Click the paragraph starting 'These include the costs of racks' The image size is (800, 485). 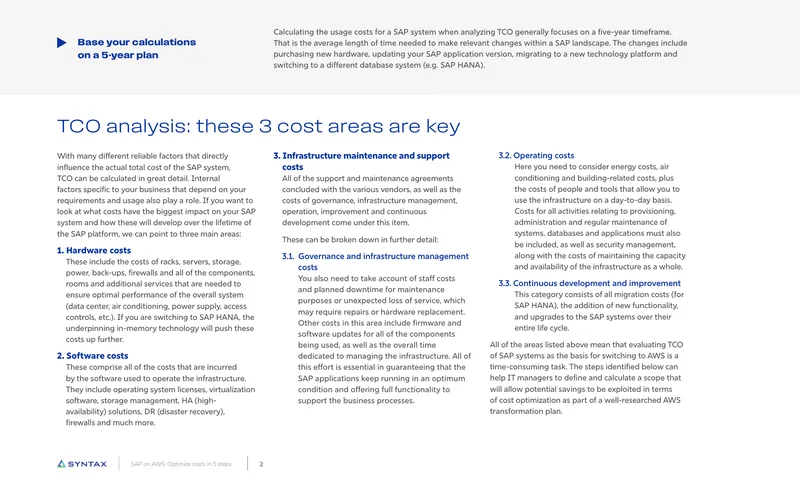click(x=160, y=300)
